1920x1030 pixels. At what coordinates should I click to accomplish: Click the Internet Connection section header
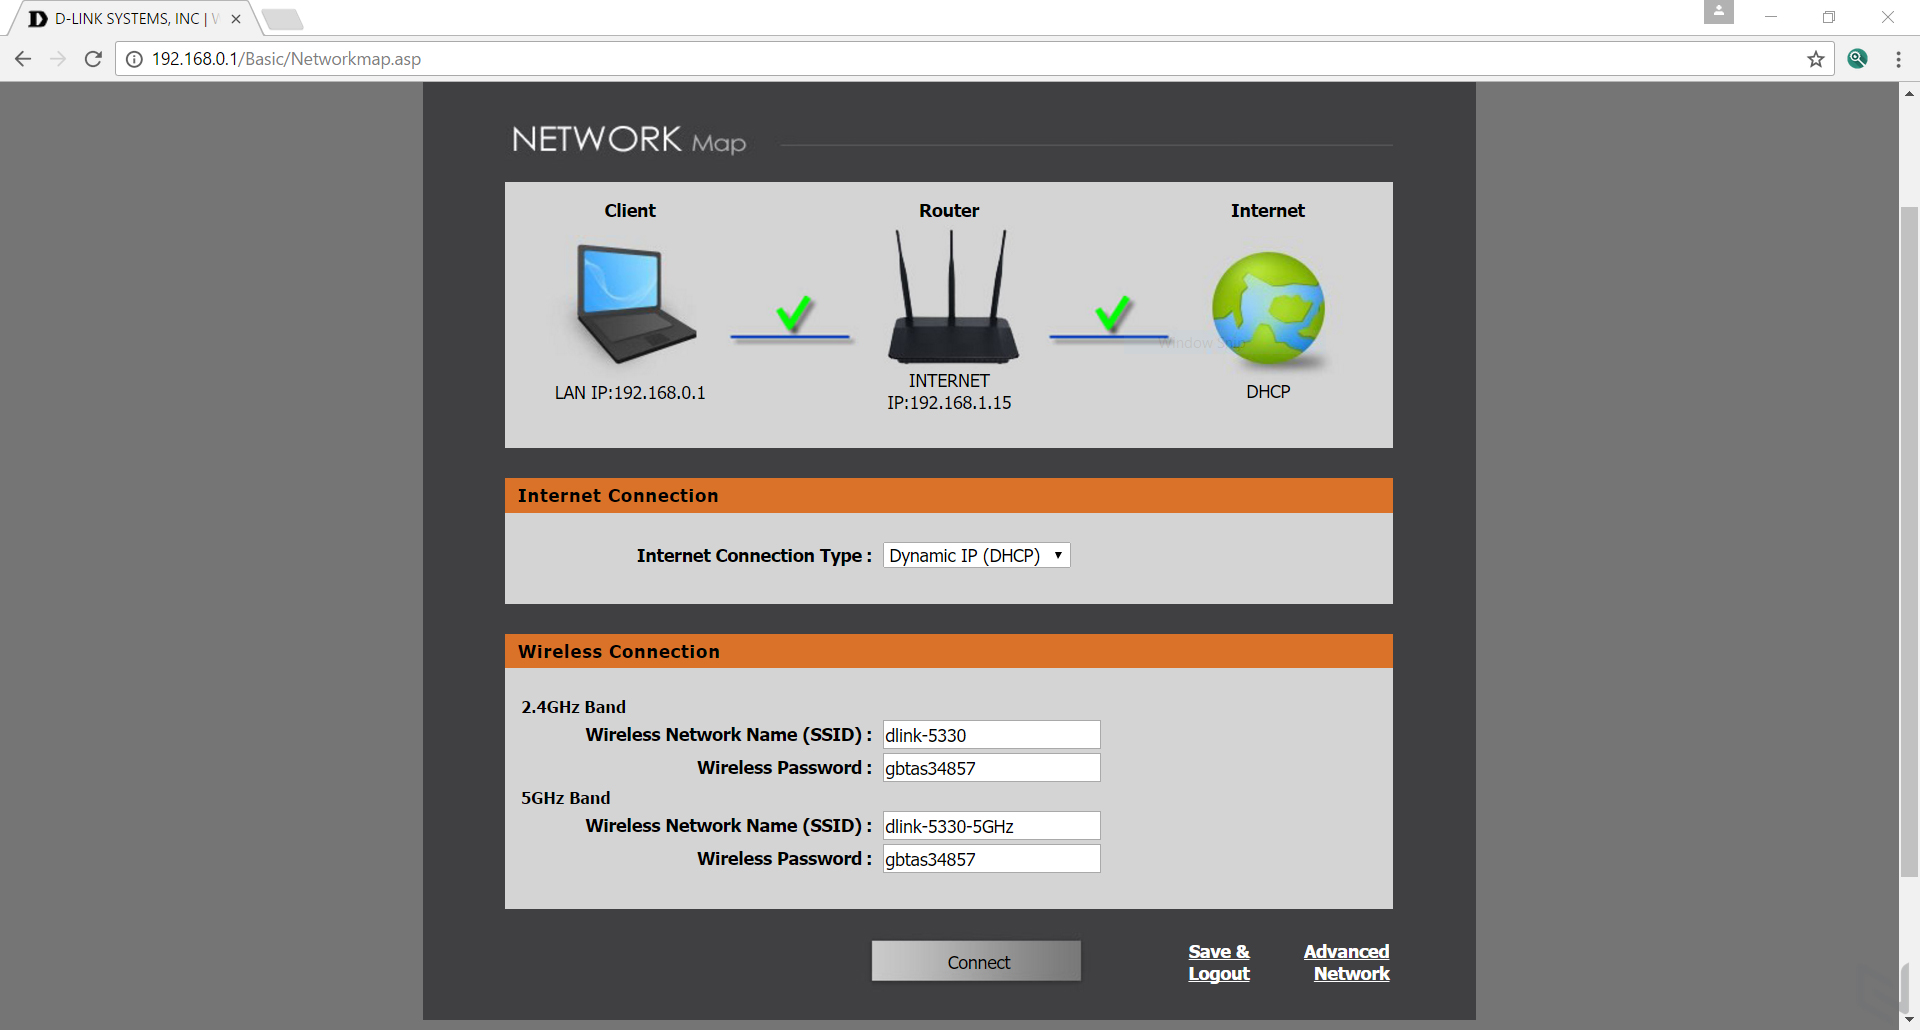(949, 496)
